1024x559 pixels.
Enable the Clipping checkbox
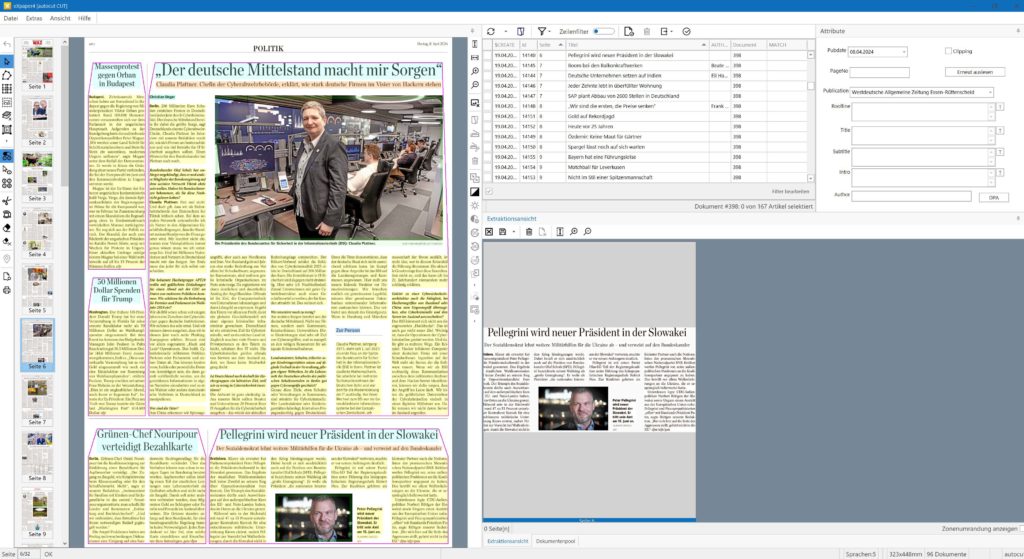949,51
